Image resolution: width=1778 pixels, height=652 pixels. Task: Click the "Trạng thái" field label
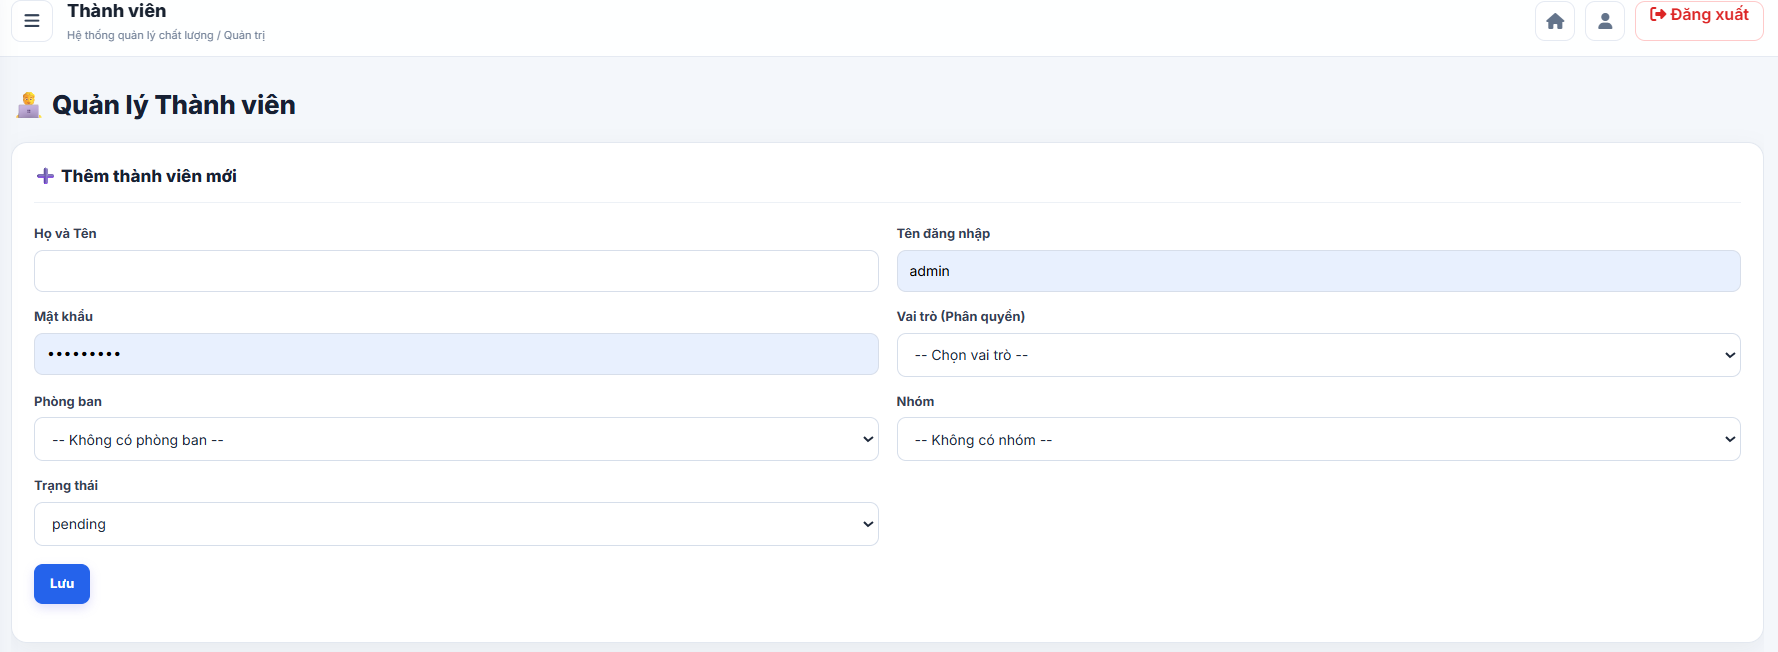(x=66, y=486)
